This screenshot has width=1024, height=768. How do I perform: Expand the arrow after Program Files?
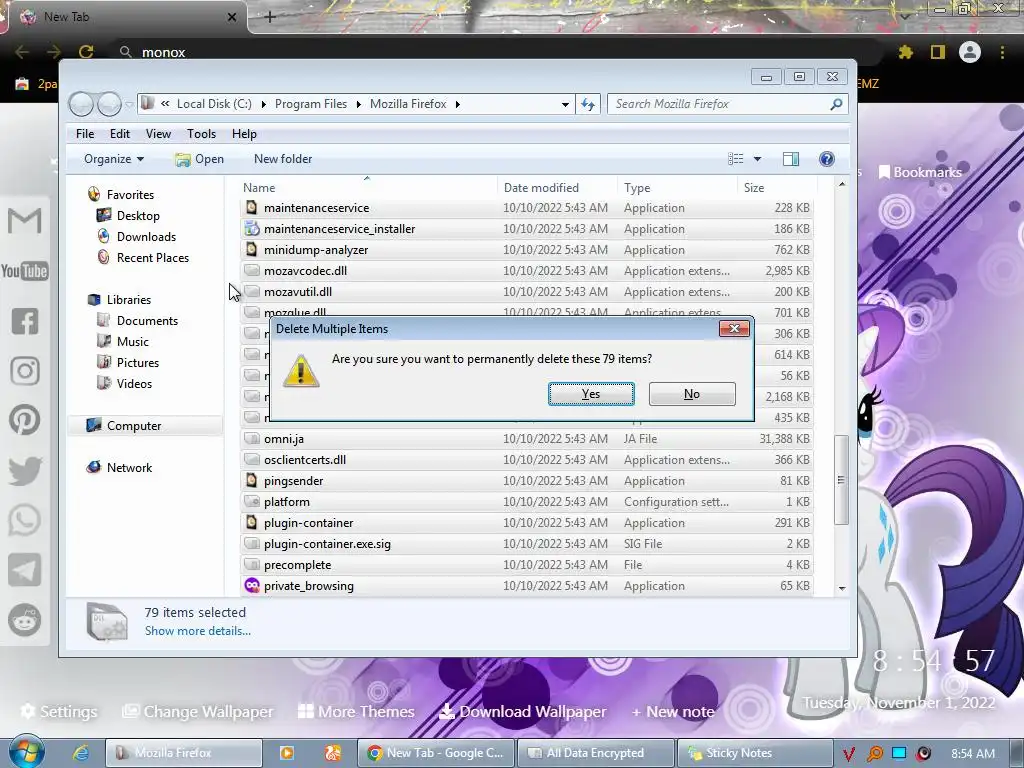click(359, 104)
